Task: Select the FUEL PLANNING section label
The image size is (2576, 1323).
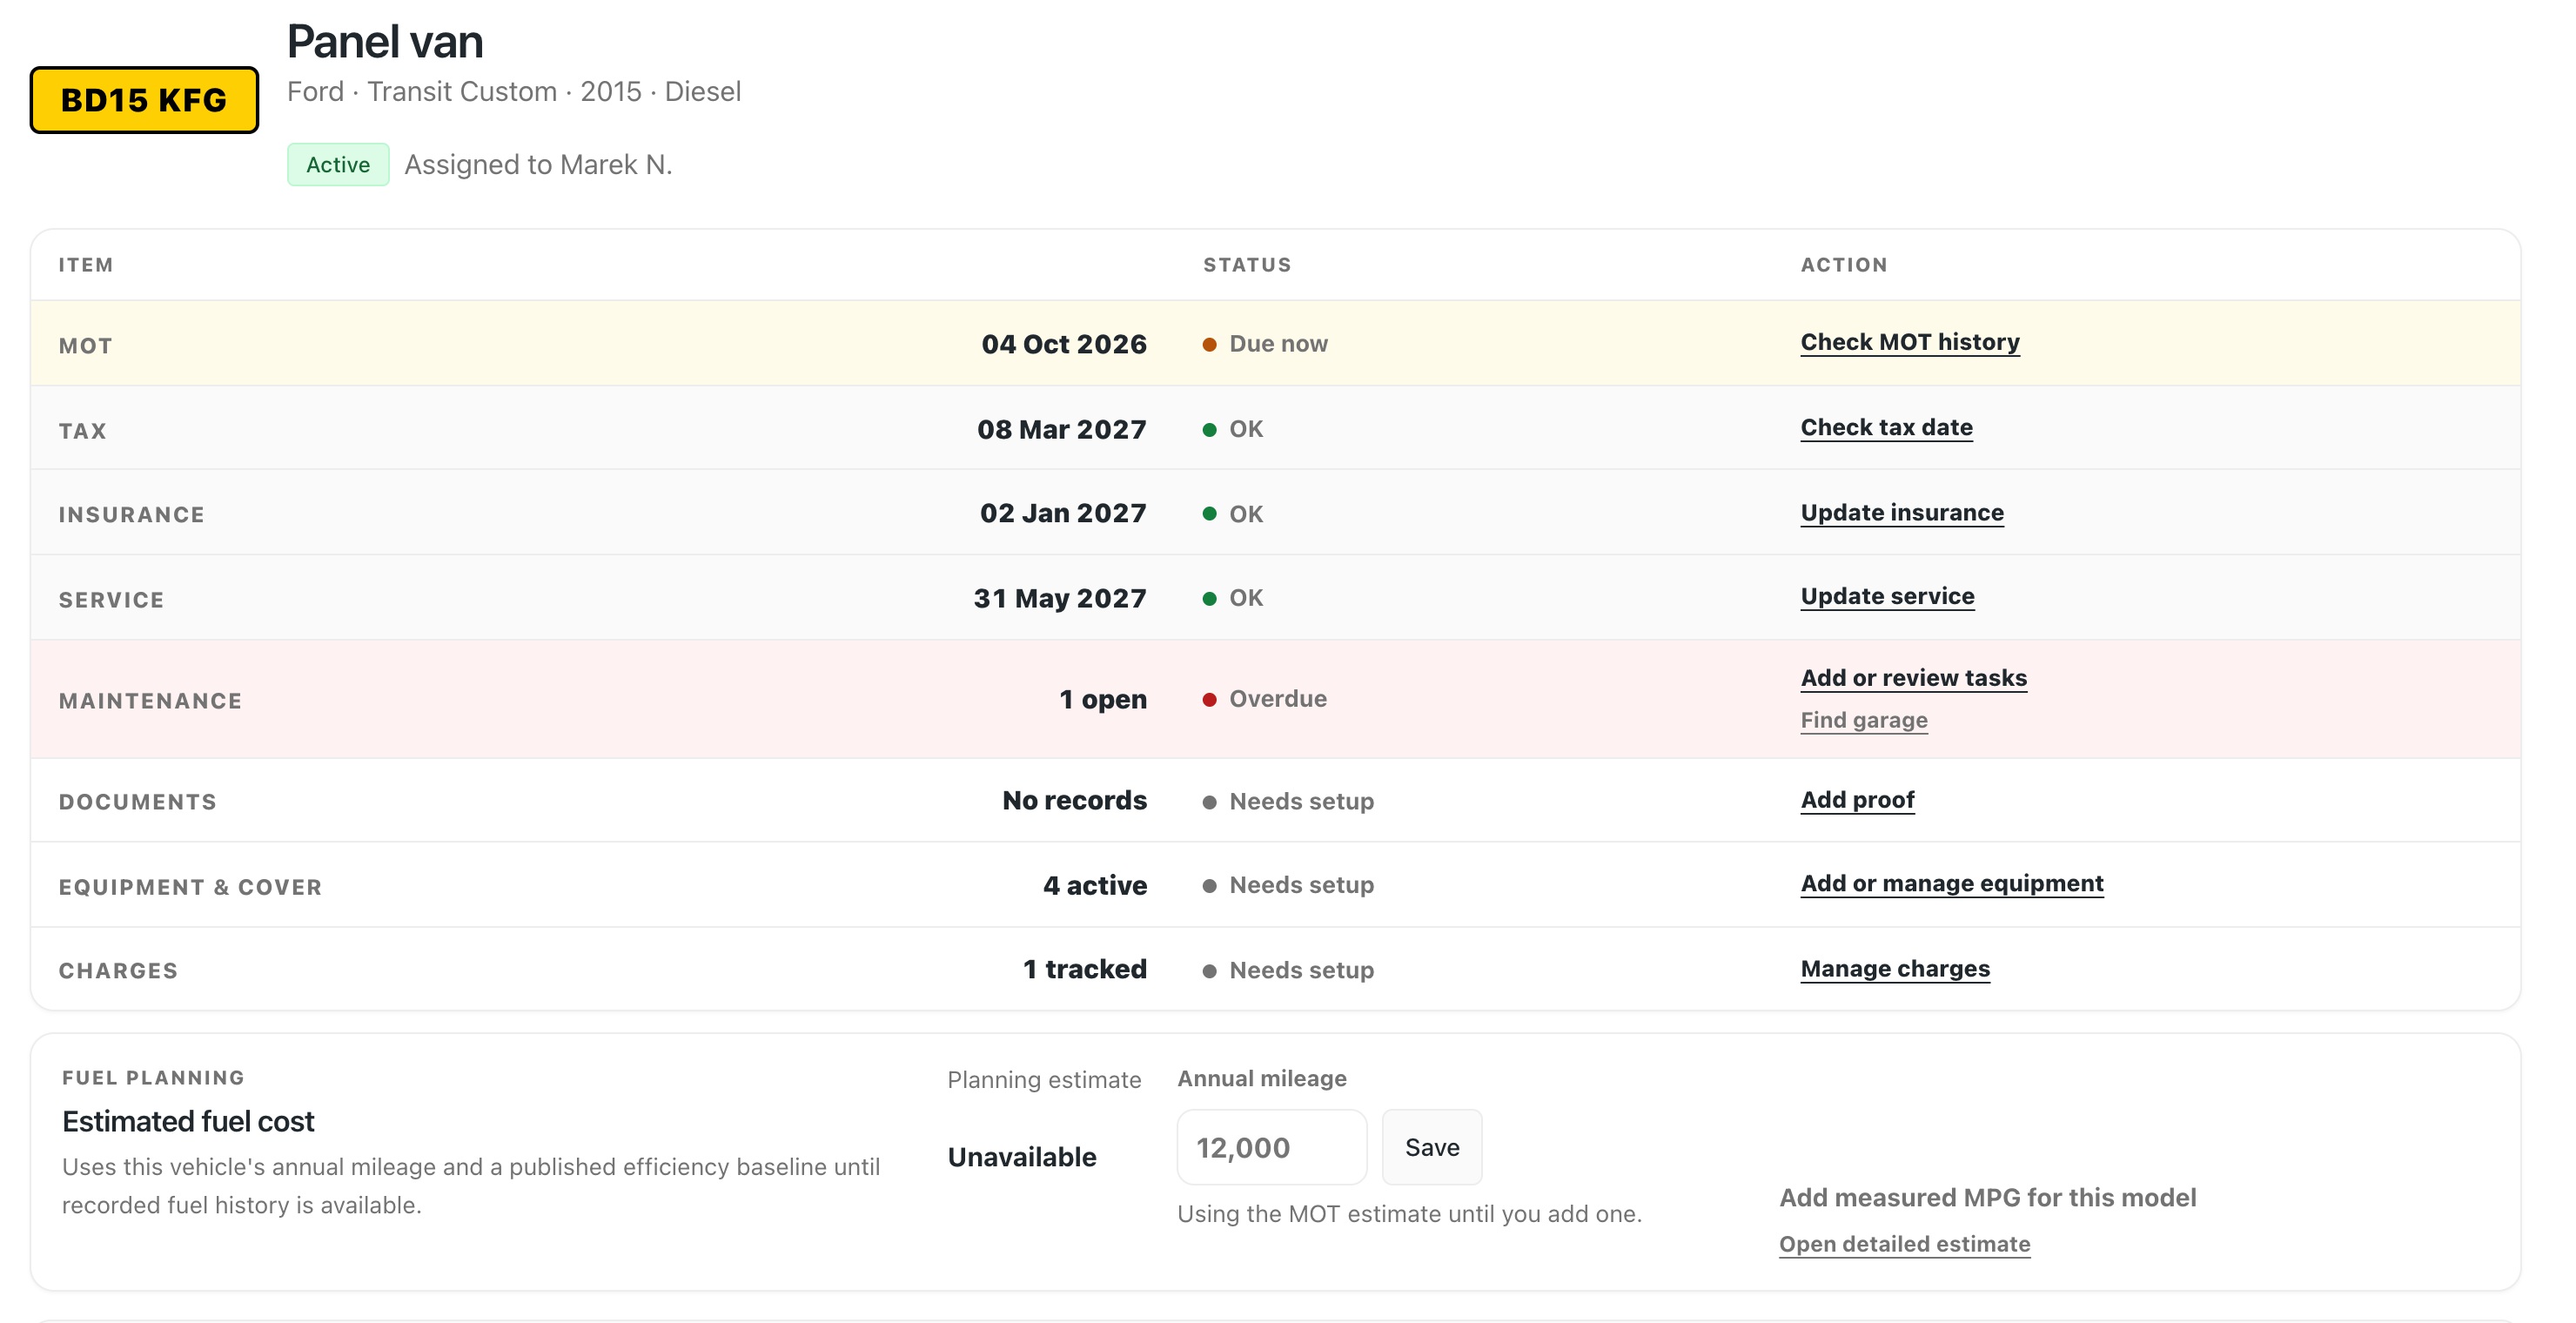Action: pyautogui.click(x=153, y=1078)
